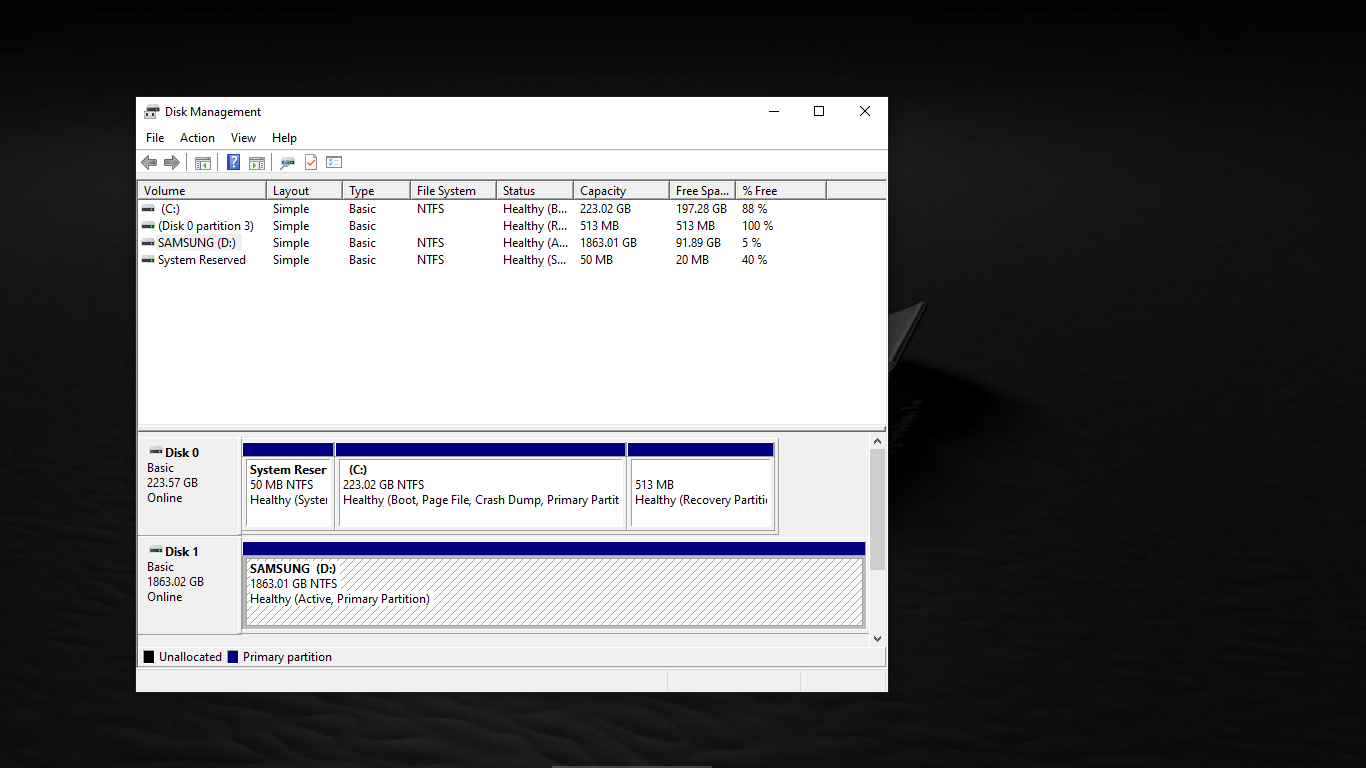The width and height of the screenshot is (1366, 768).
Task: Click the 20 MB free space cell
Action: [692, 260]
